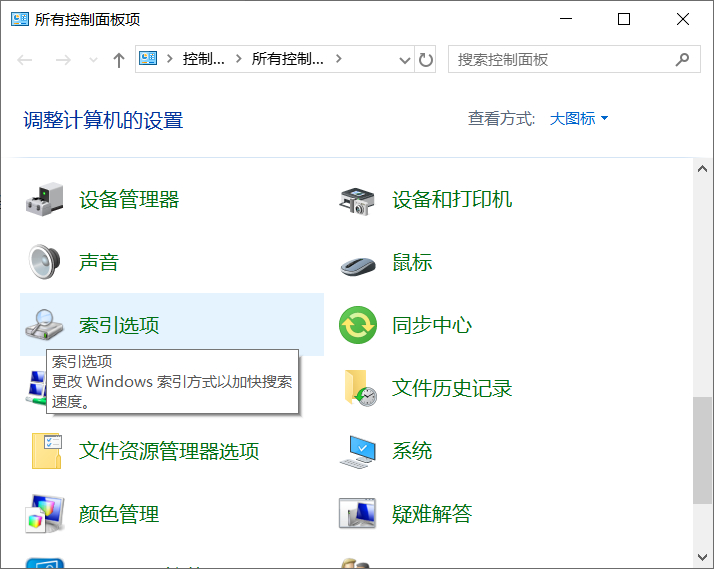Click the 调整计算机的设置 heading
This screenshot has height=569, width=714.
tap(103, 121)
